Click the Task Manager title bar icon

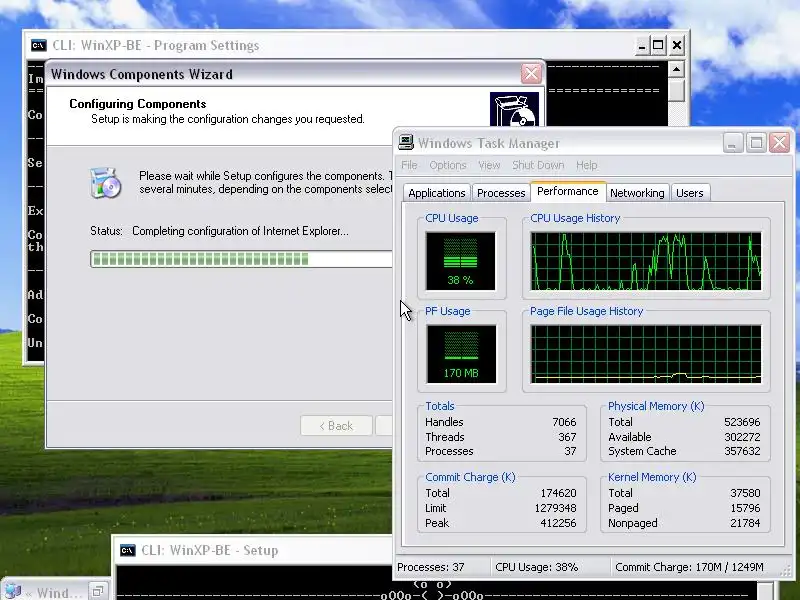tap(406, 142)
